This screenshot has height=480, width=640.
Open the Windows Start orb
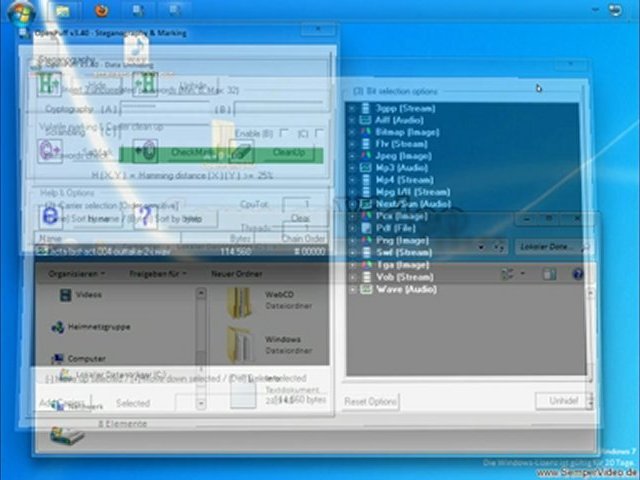20,11
